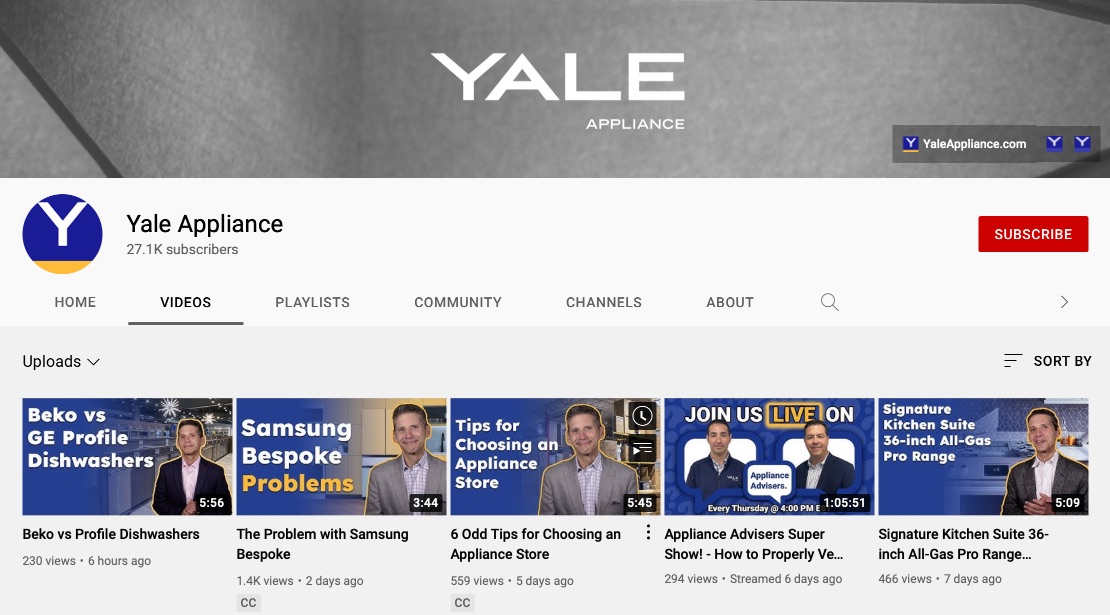Click the Add to Queue icon on the Tips video
The width and height of the screenshot is (1110, 615).
(x=642, y=448)
